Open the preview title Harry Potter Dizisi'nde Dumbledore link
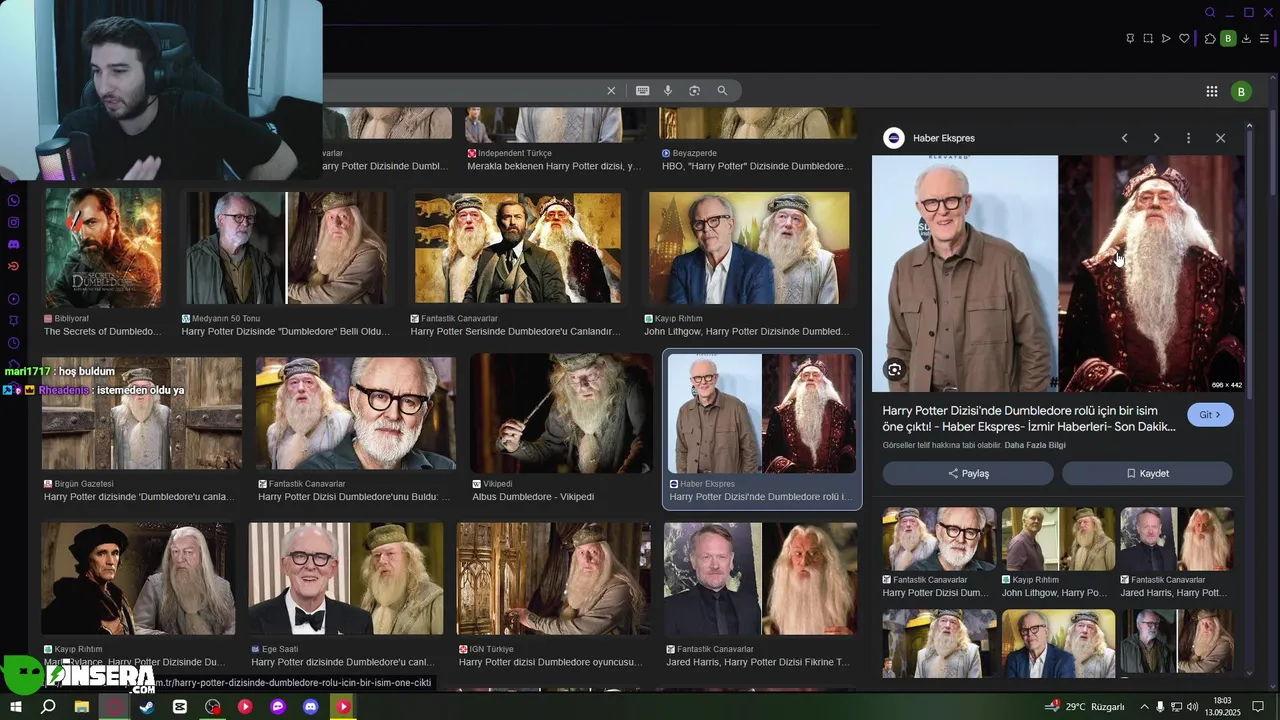The height and width of the screenshot is (720, 1280). [1029, 418]
